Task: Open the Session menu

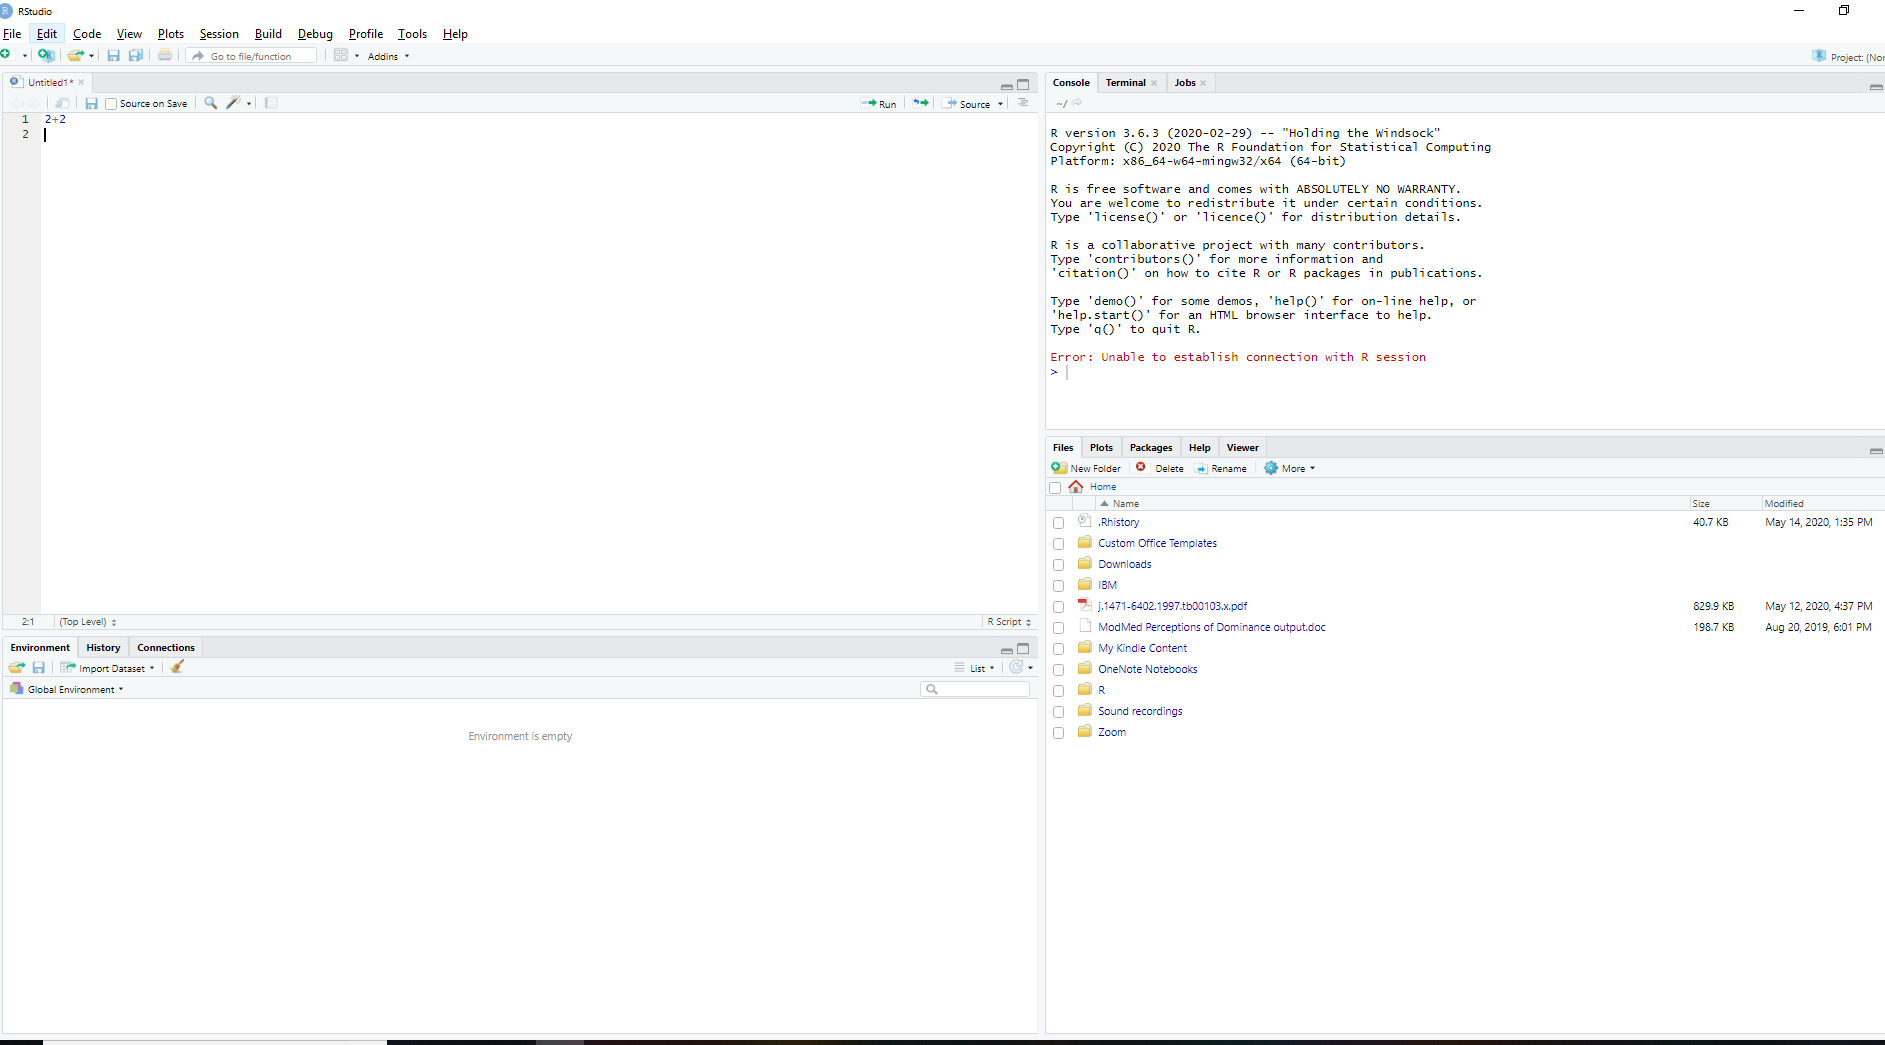Action: (x=219, y=34)
